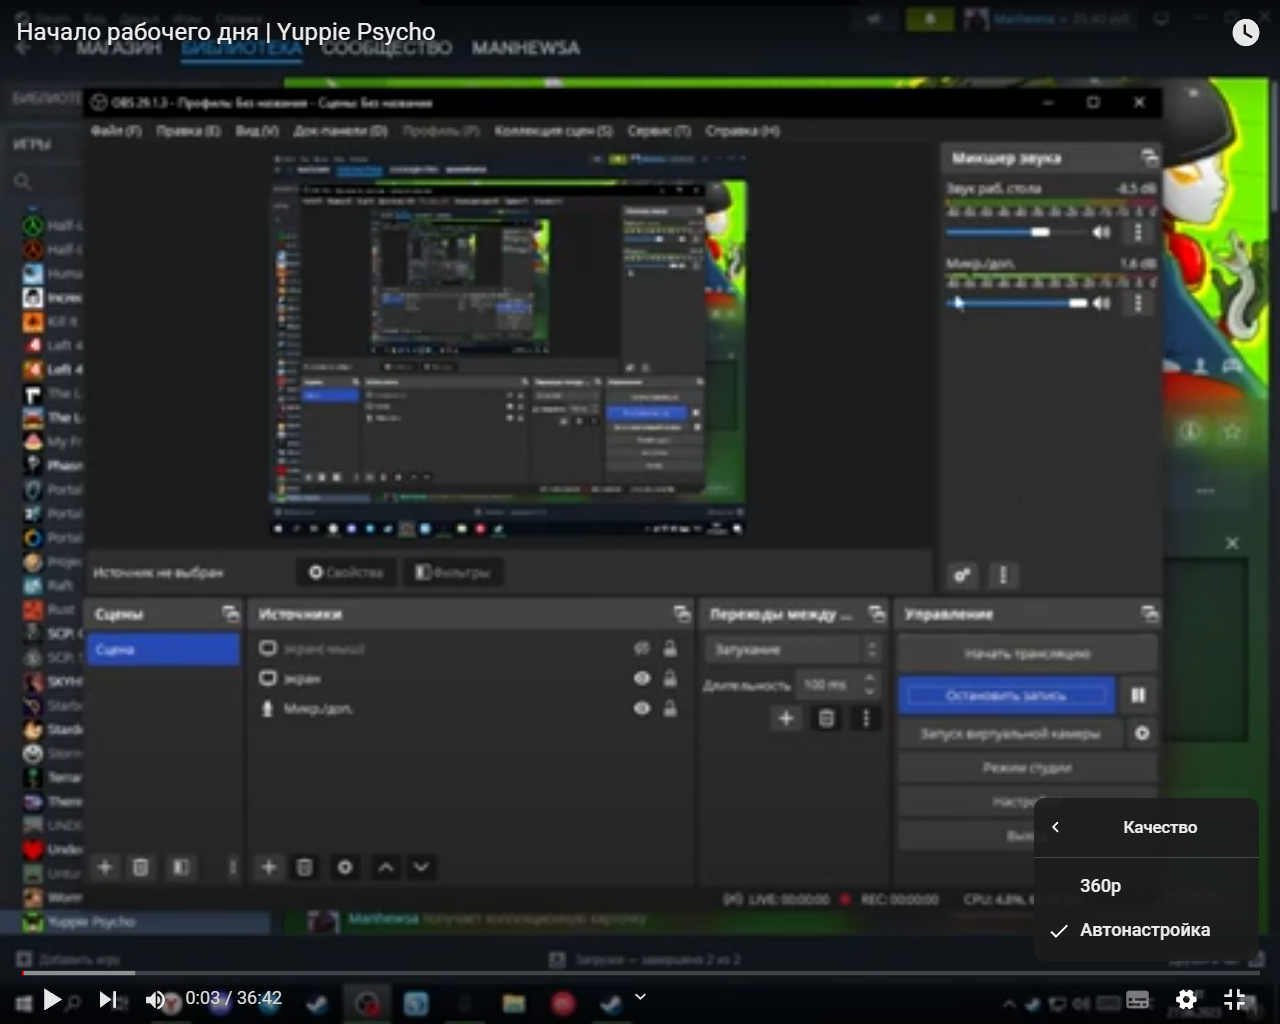The image size is (1280, 1024).
Task: Skip to the next video
Action: [108, 999]
